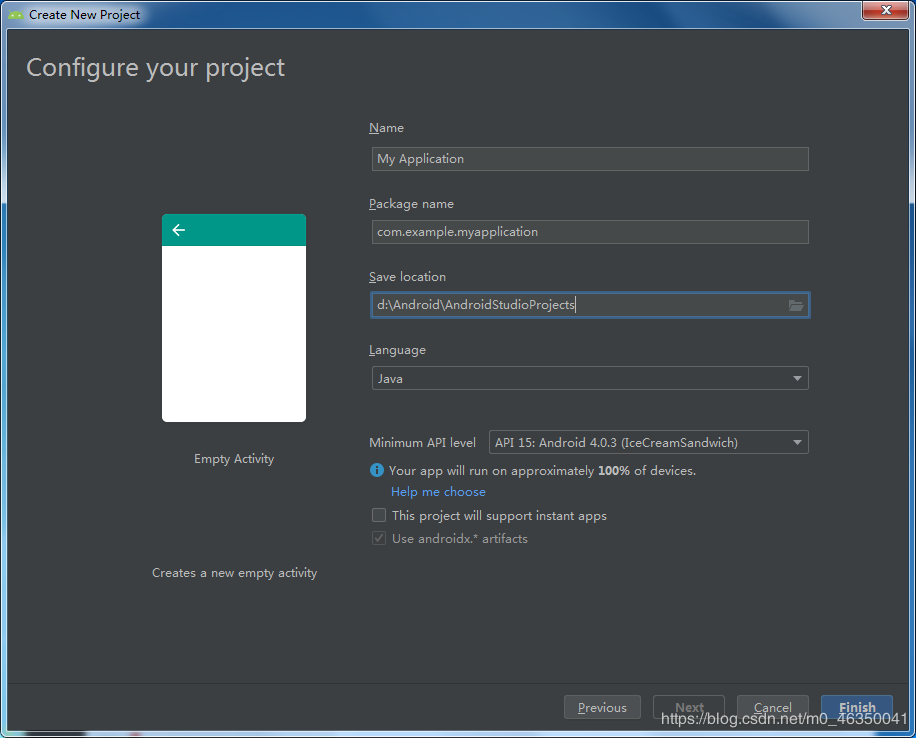
Task: Click the Configure your project heading
Action: click(x=155, y=67)
